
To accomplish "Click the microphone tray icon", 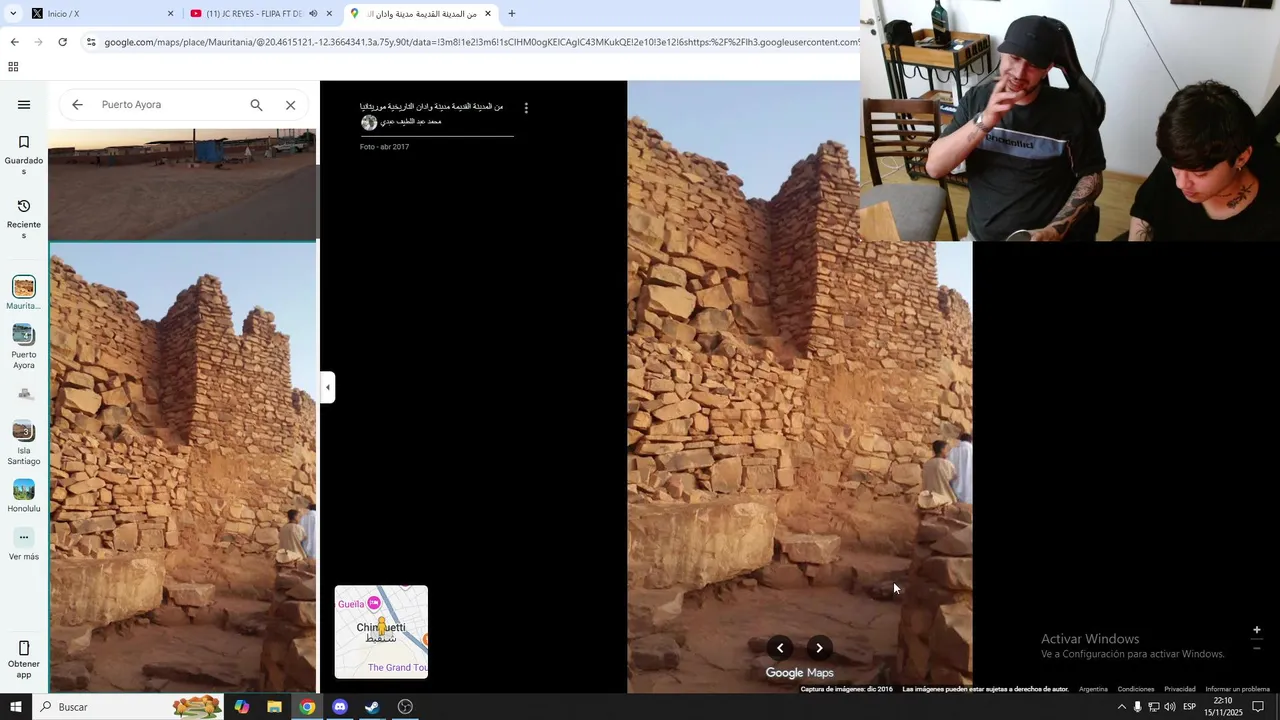I will pos(1137,707).
